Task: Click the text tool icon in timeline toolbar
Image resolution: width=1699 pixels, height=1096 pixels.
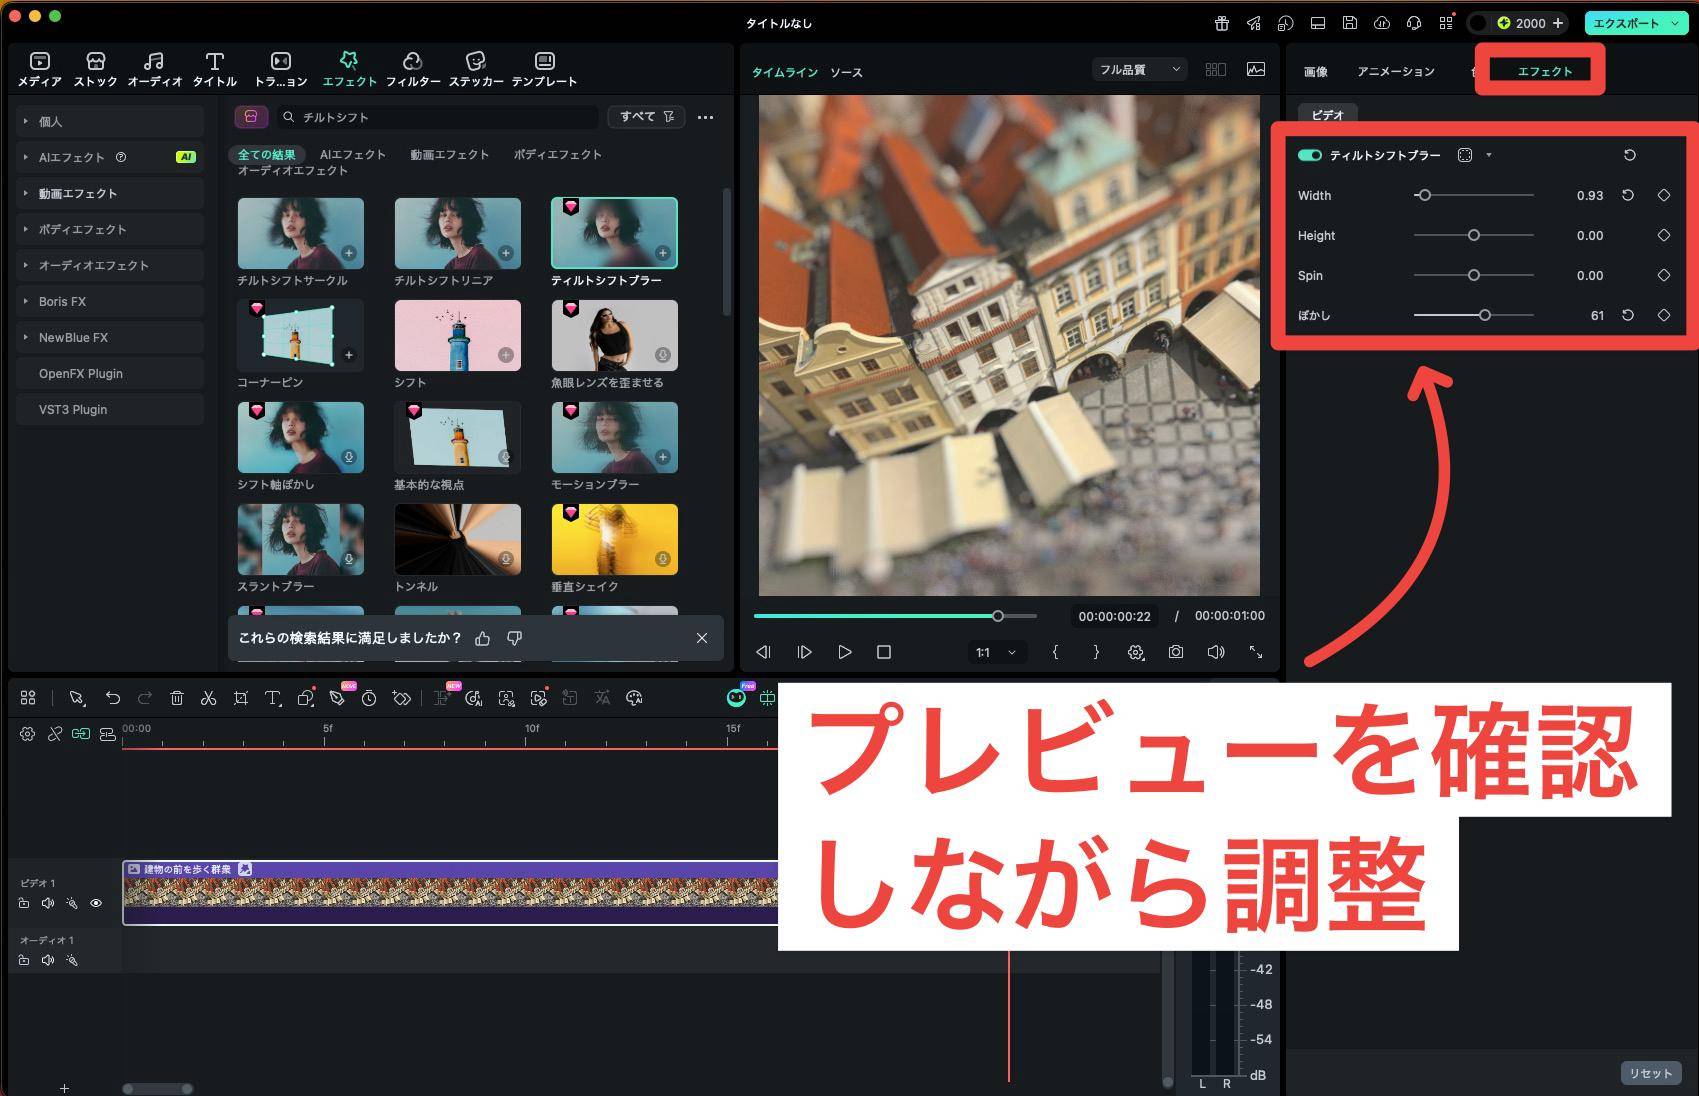Action: tap(273, 698)
